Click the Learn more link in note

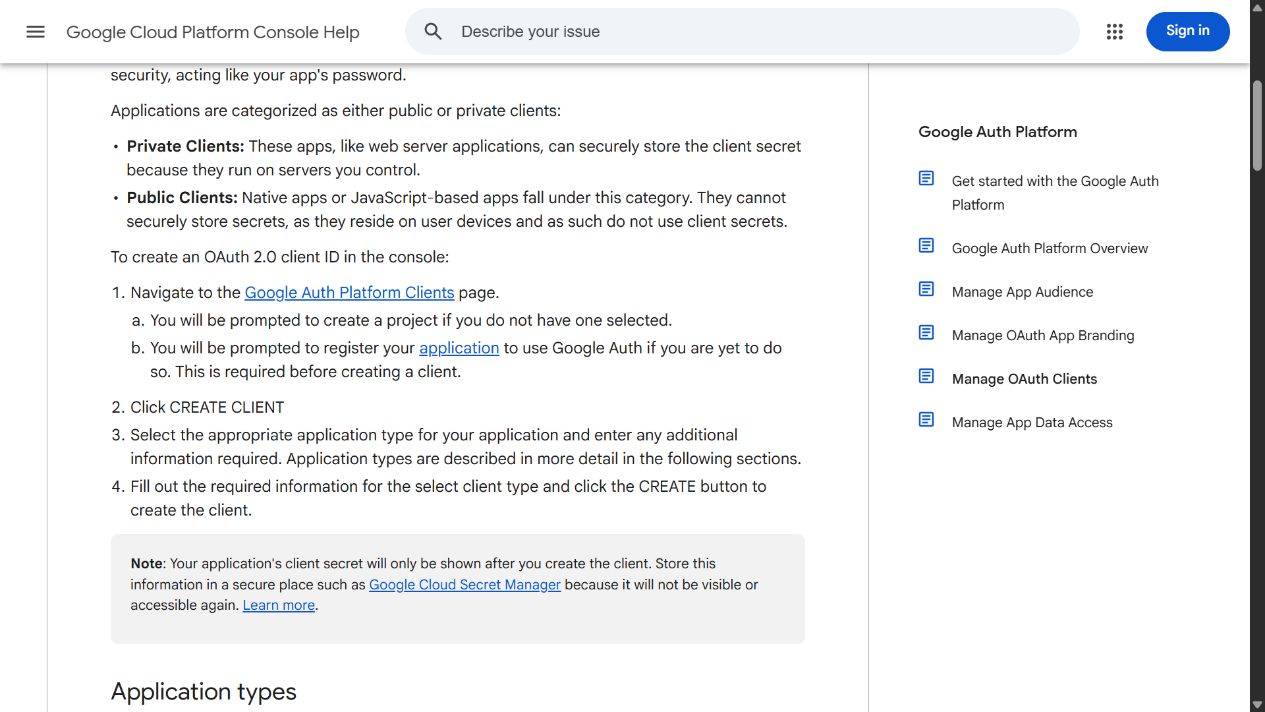(x=279, y=606)
